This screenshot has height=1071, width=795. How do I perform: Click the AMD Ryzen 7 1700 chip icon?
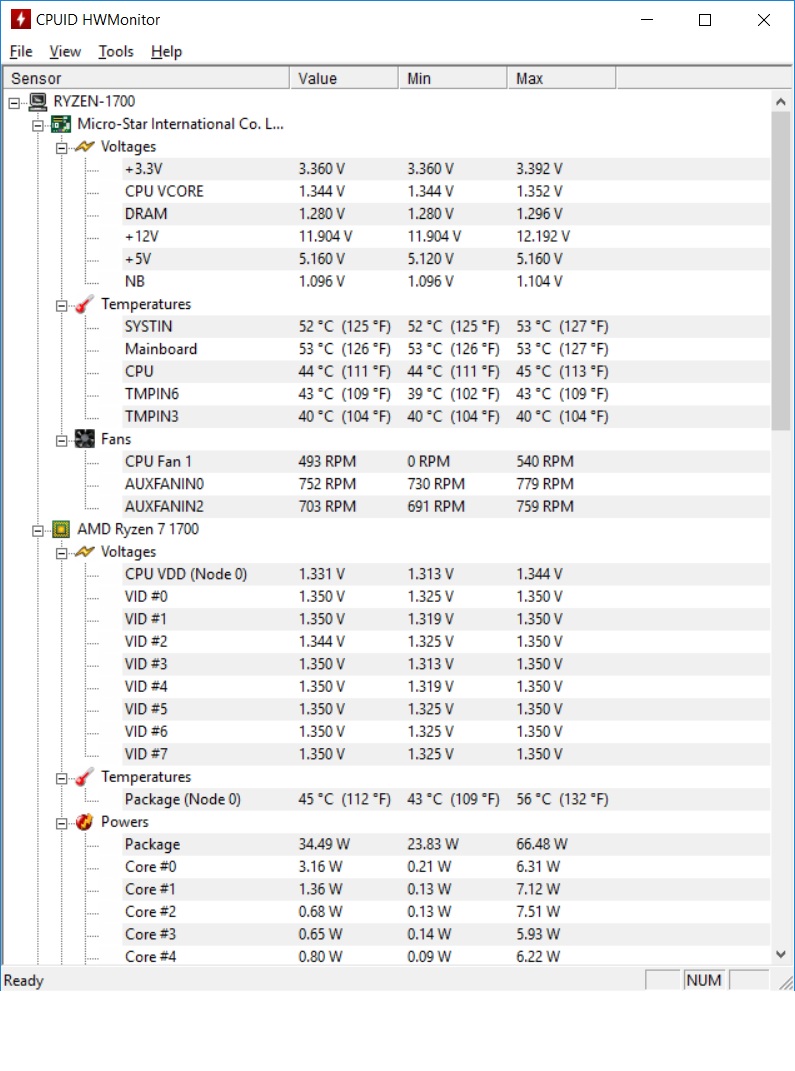pyautogui.click(x=61, y=529)
